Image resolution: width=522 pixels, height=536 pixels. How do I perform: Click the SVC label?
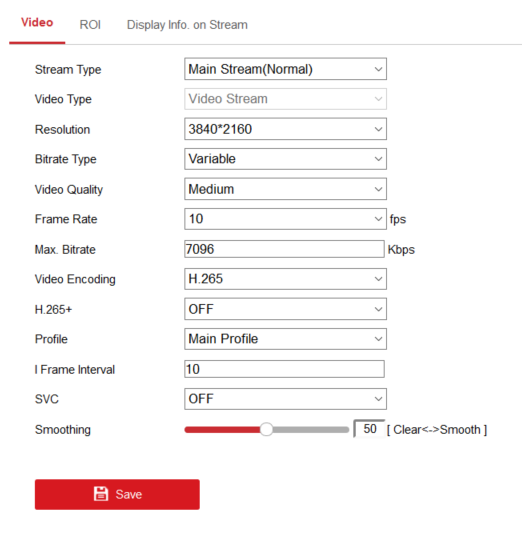click(47, 399)
